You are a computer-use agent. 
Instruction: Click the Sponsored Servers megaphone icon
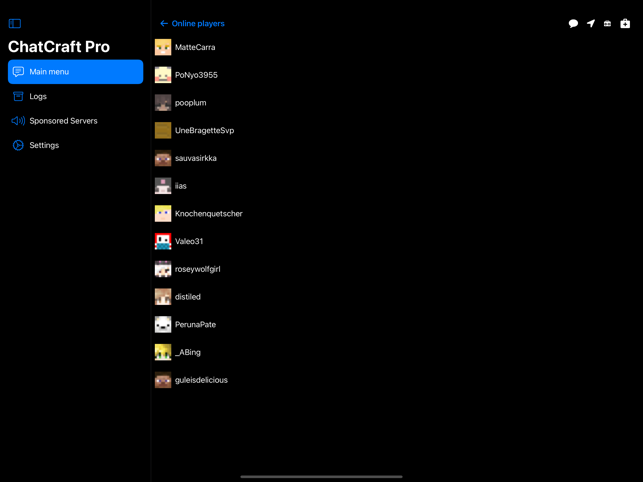pos(18,121)
